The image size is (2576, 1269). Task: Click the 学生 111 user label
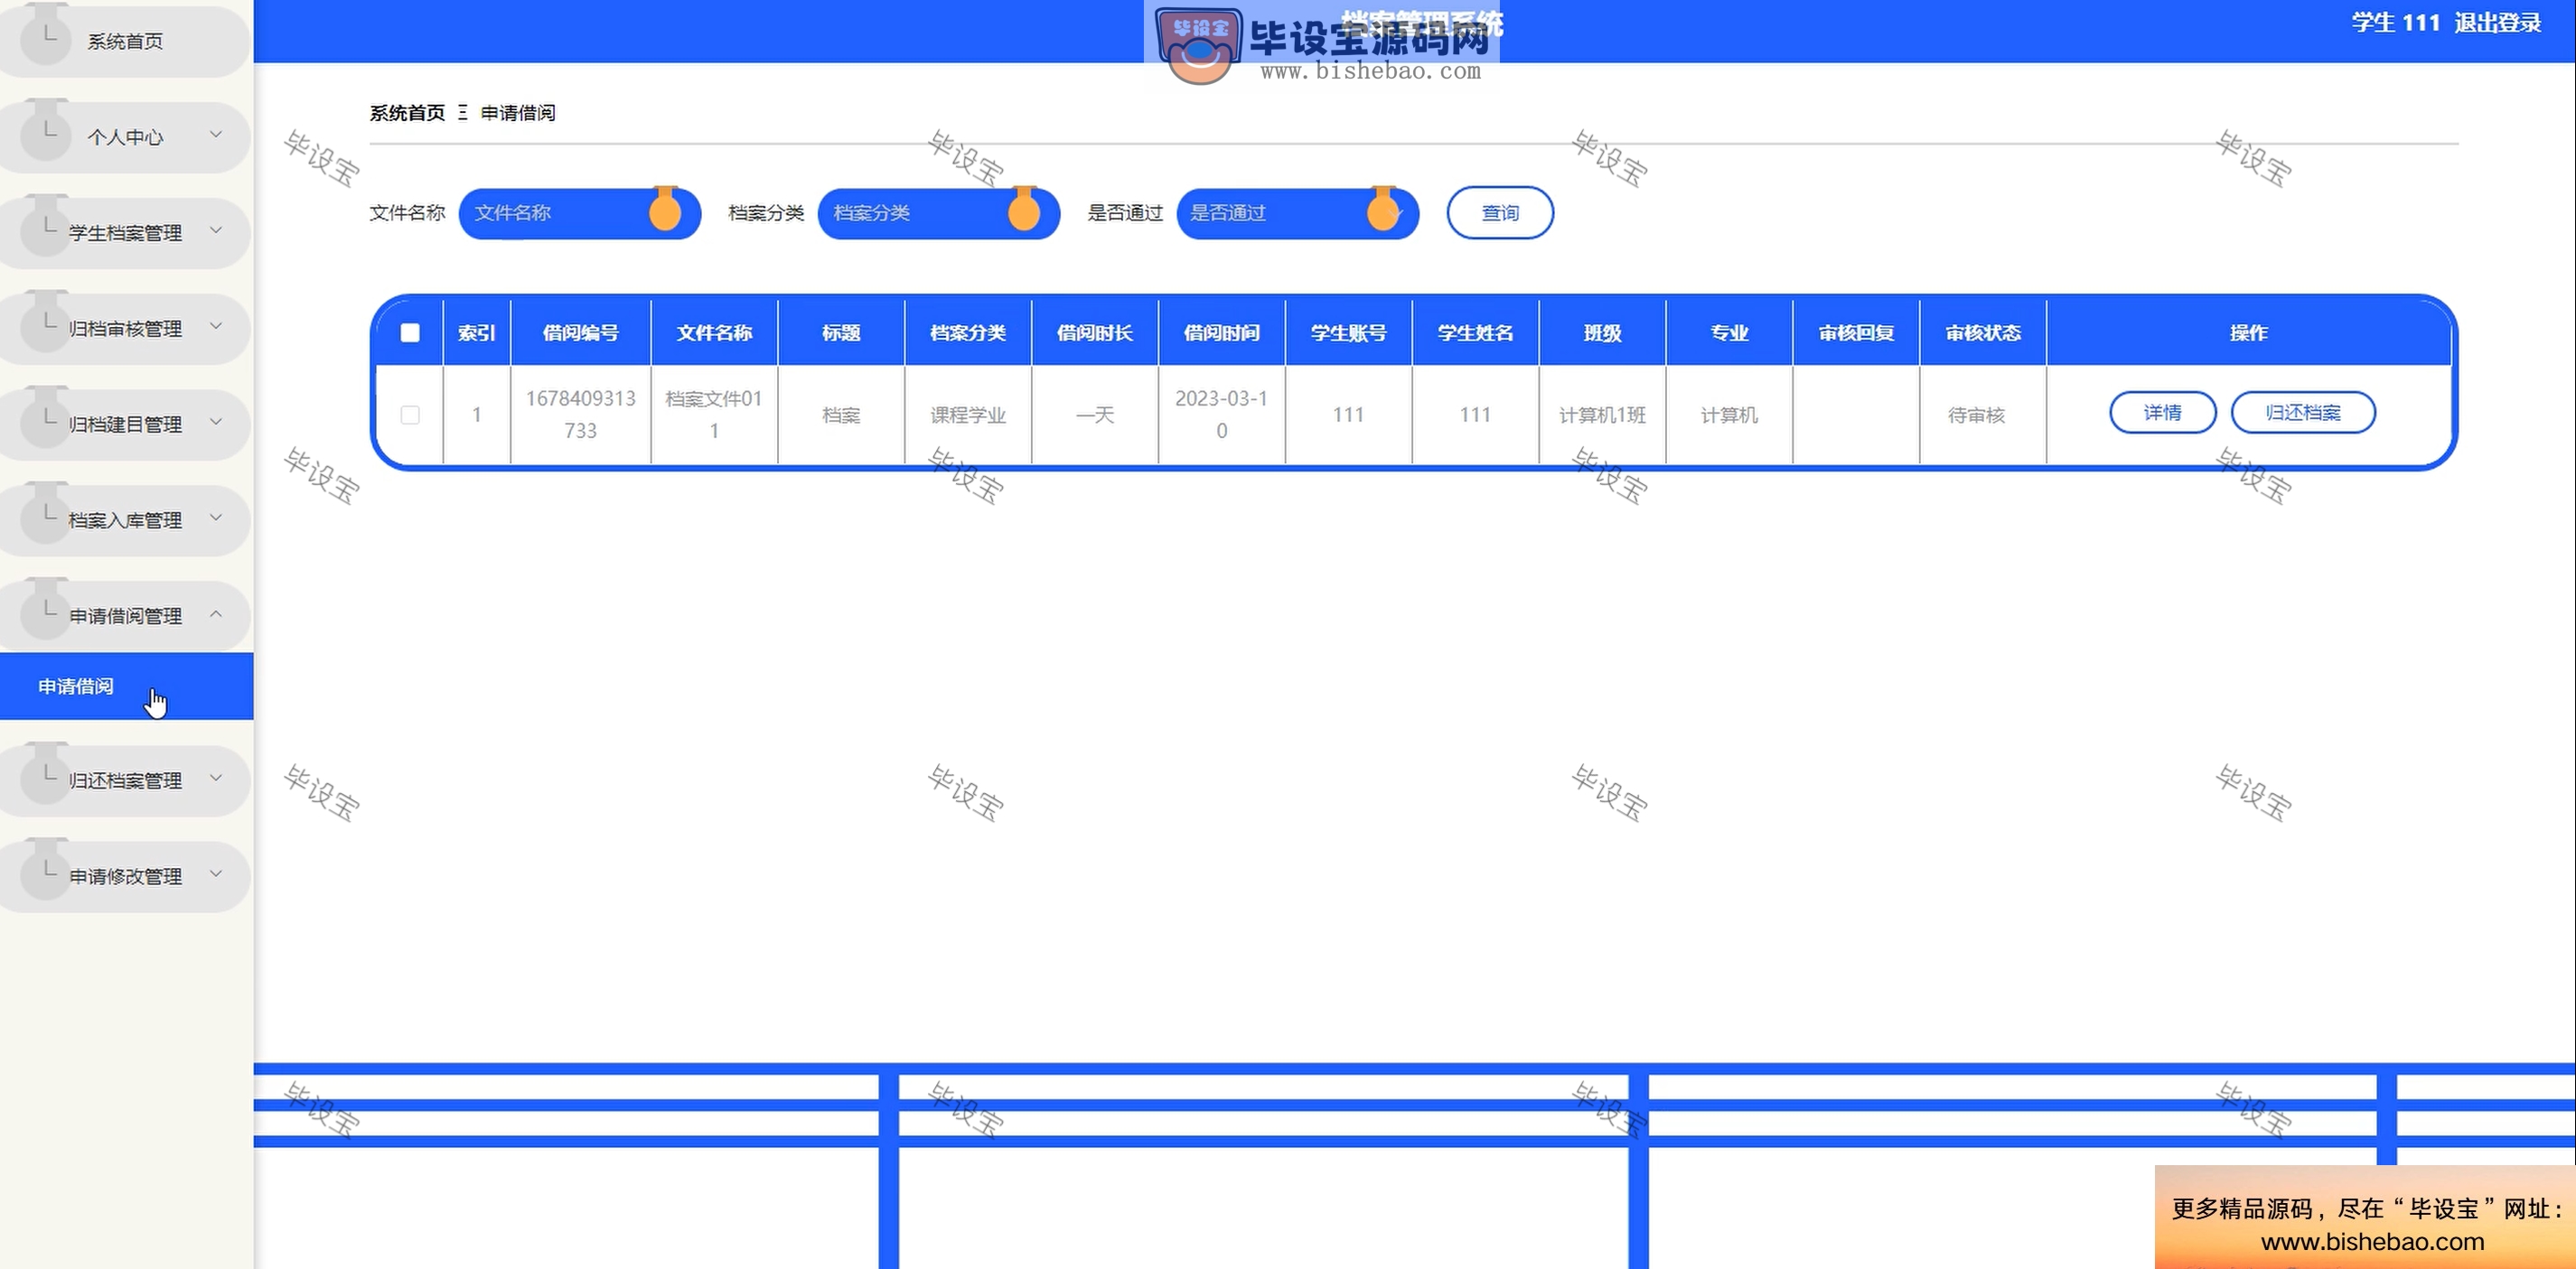tap(2395, 23)
